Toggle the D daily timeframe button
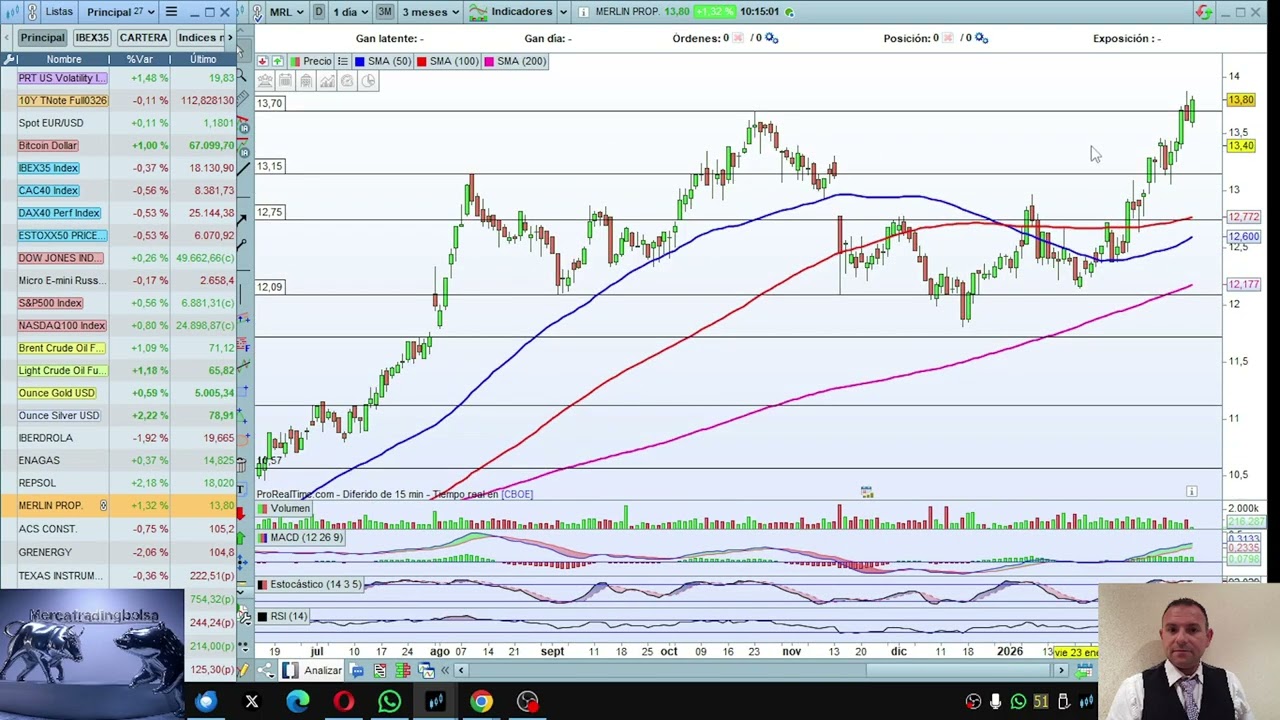This screenshot has width=1280, height=720. (319, 12)
